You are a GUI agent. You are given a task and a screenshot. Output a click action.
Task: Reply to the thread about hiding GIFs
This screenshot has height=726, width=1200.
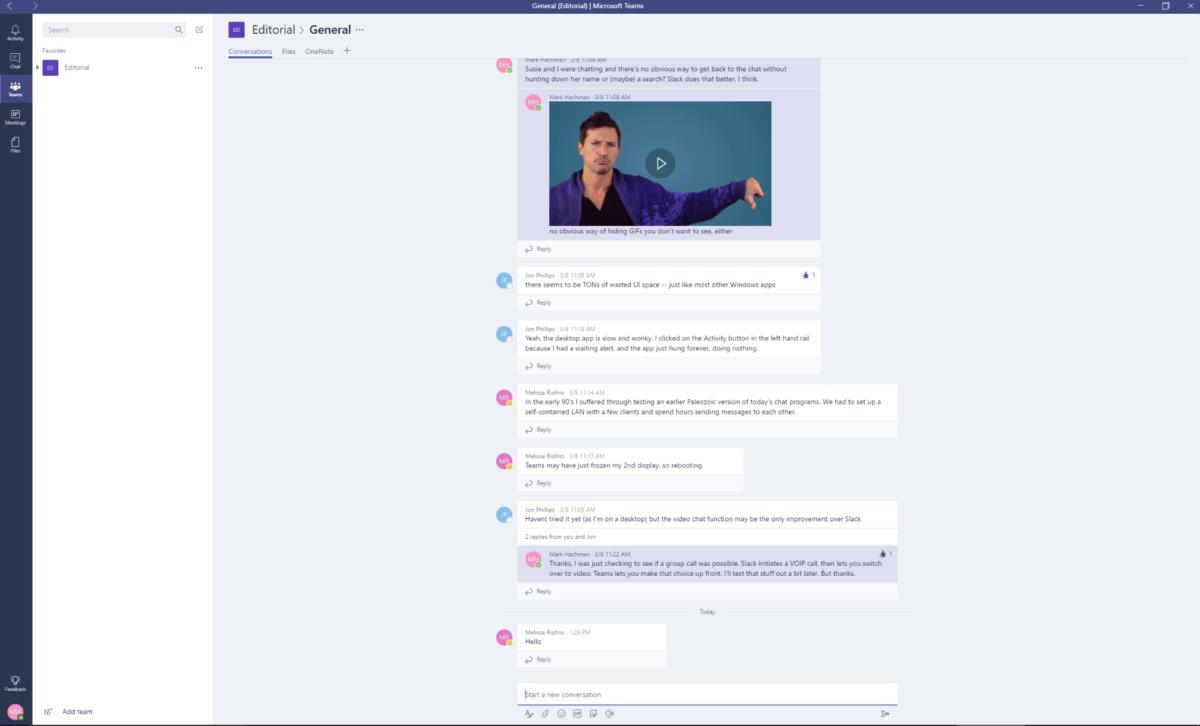pyautogui.click(x=538, y=249)
